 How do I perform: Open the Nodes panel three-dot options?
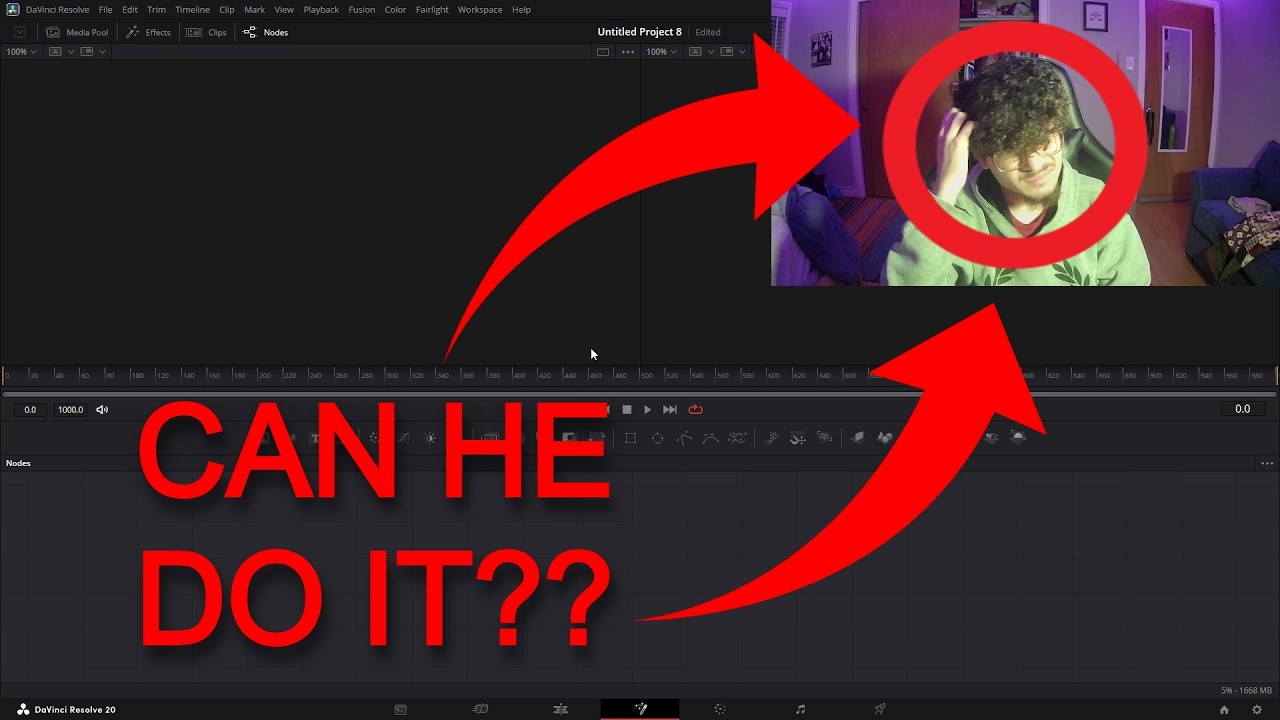pos(1267,463)
